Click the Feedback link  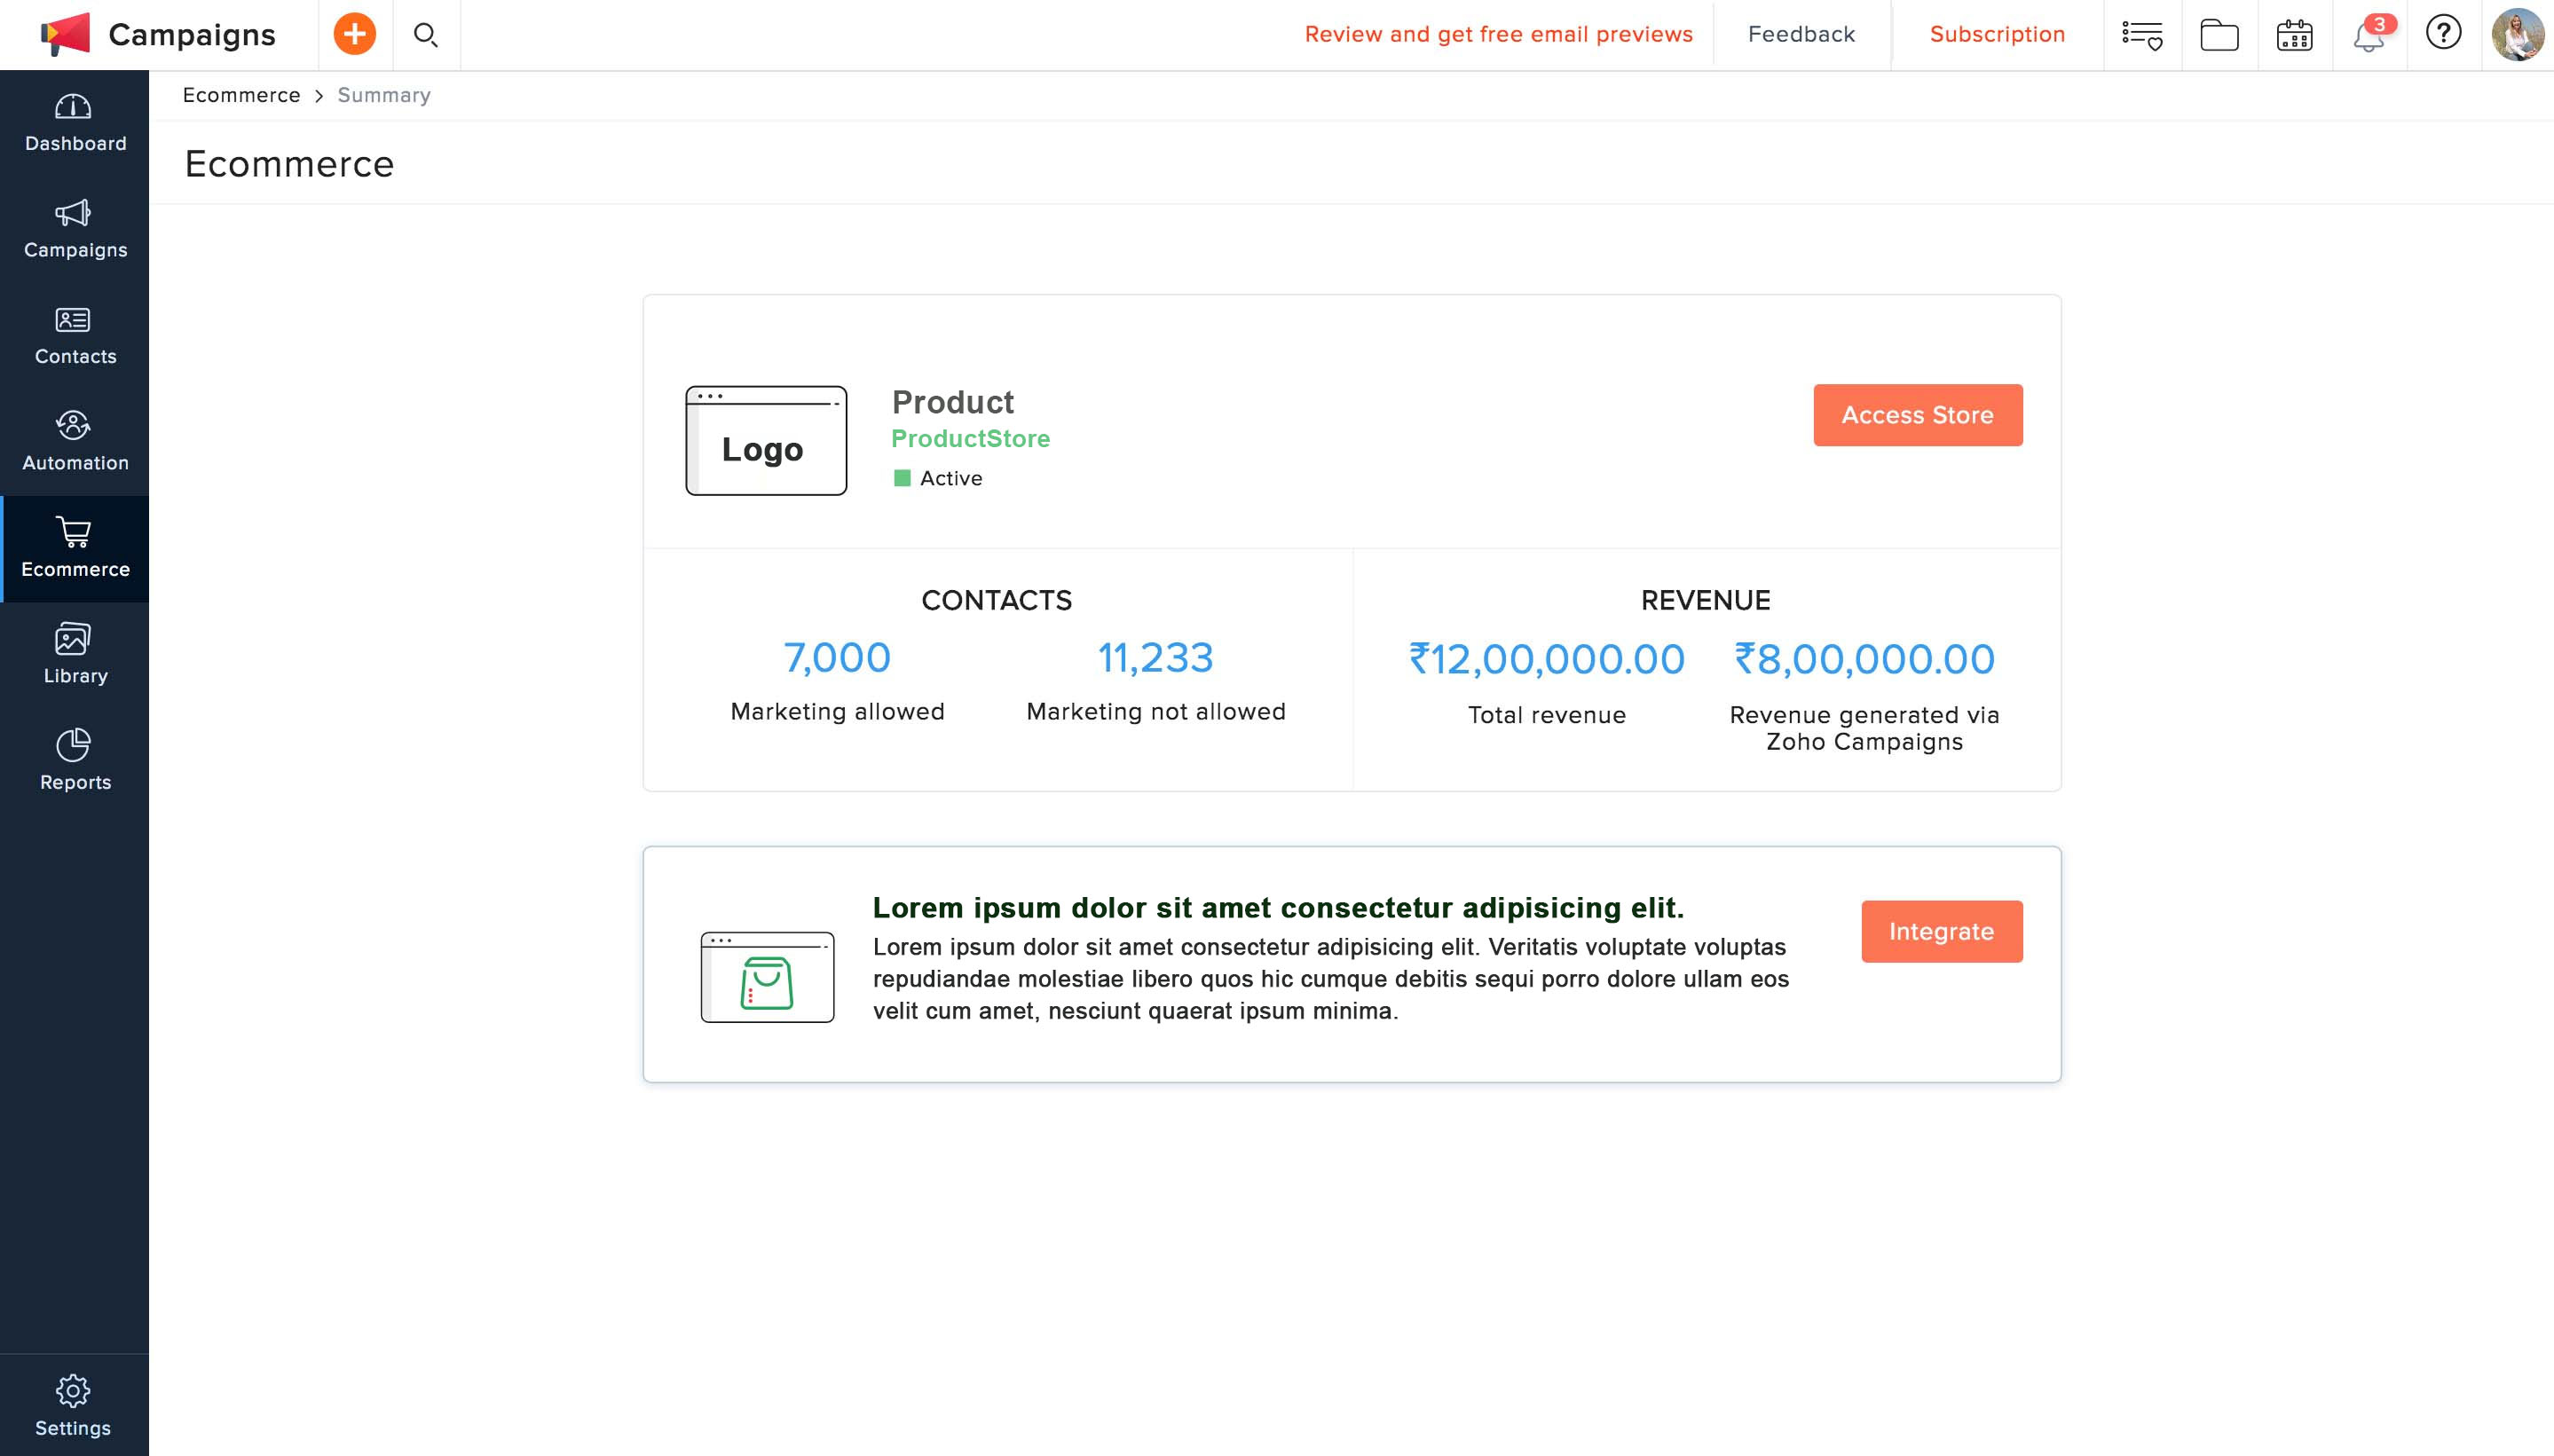1801,34
